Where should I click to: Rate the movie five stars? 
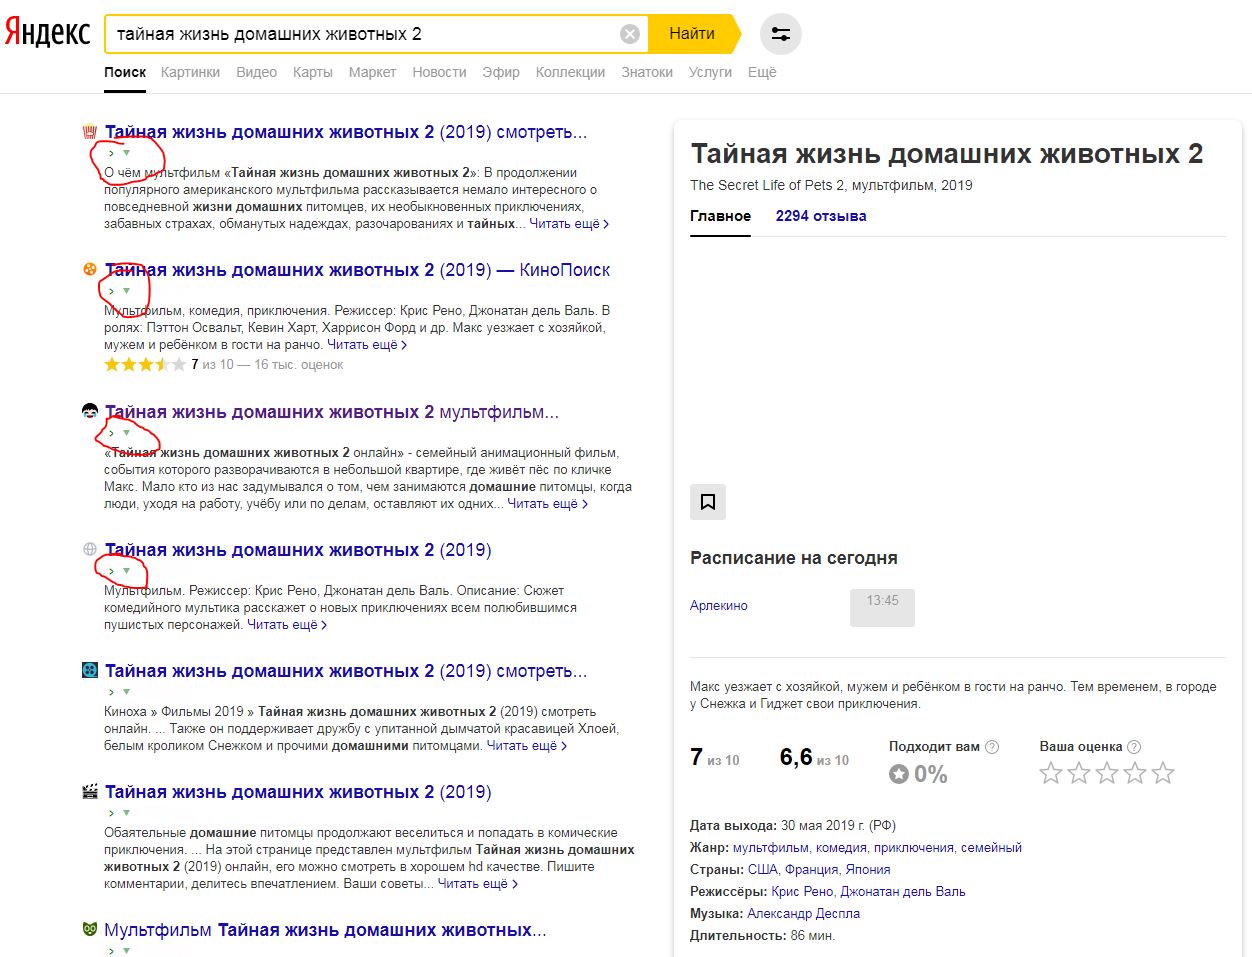click(1163, 773)
